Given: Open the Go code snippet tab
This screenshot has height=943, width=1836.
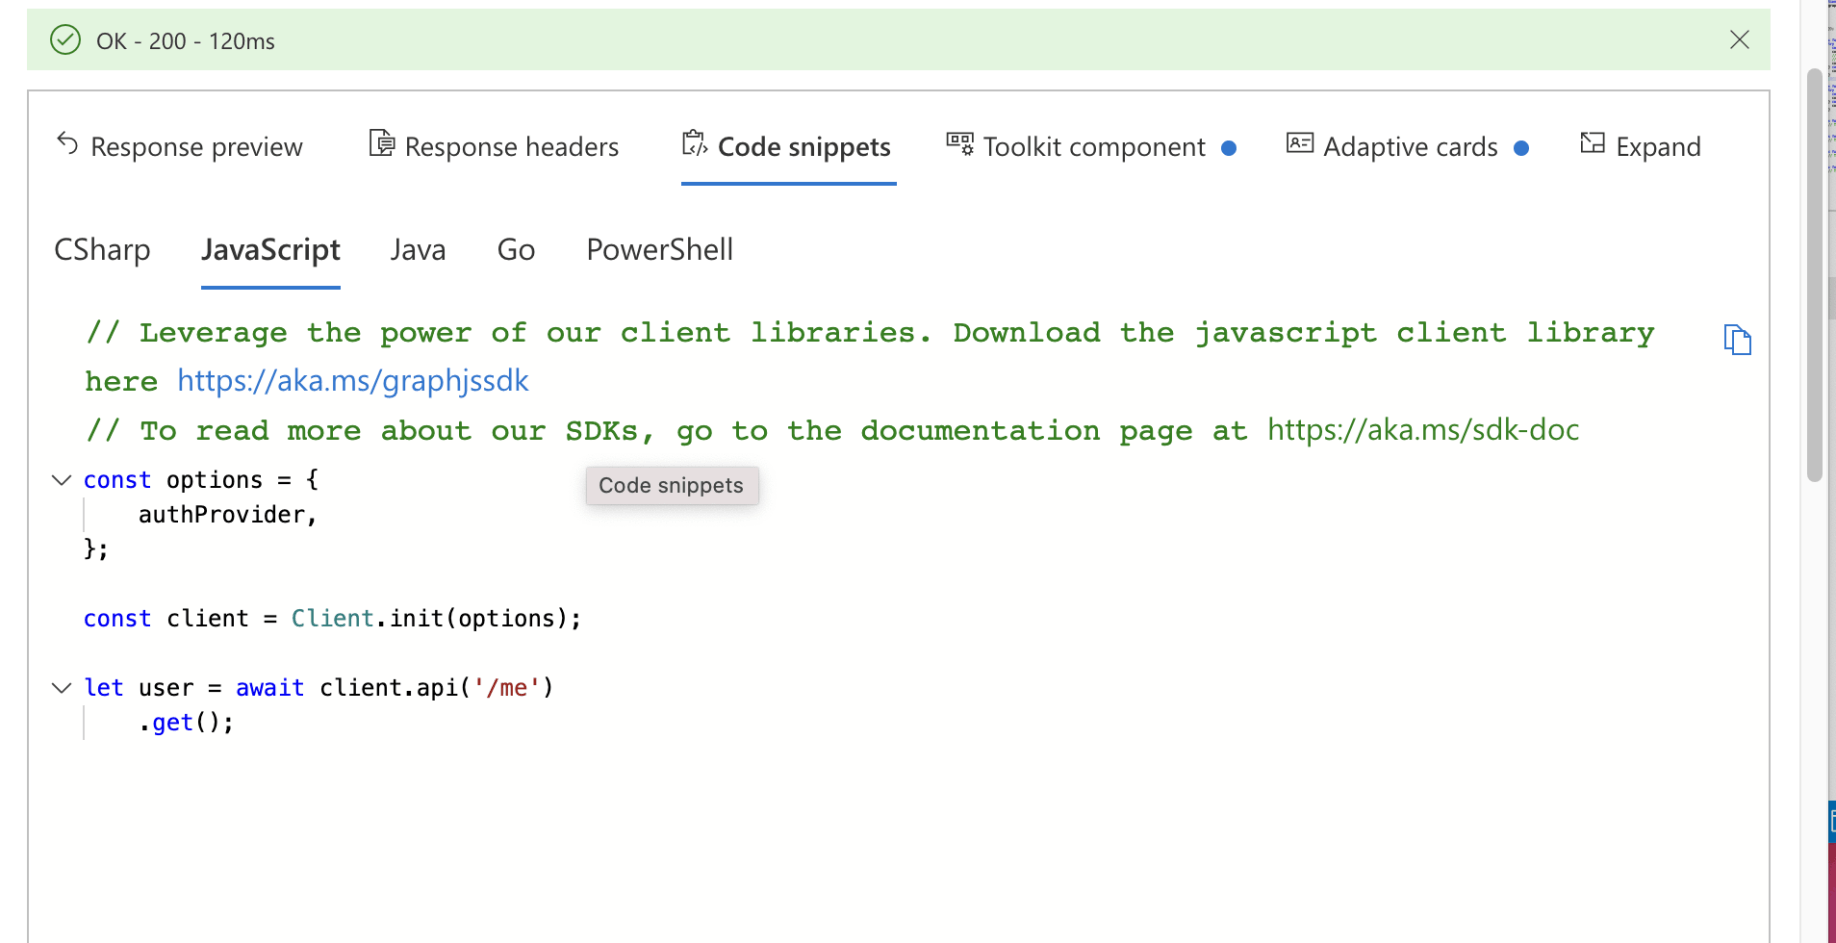Looking at the screenshot, I should point(516,250).
